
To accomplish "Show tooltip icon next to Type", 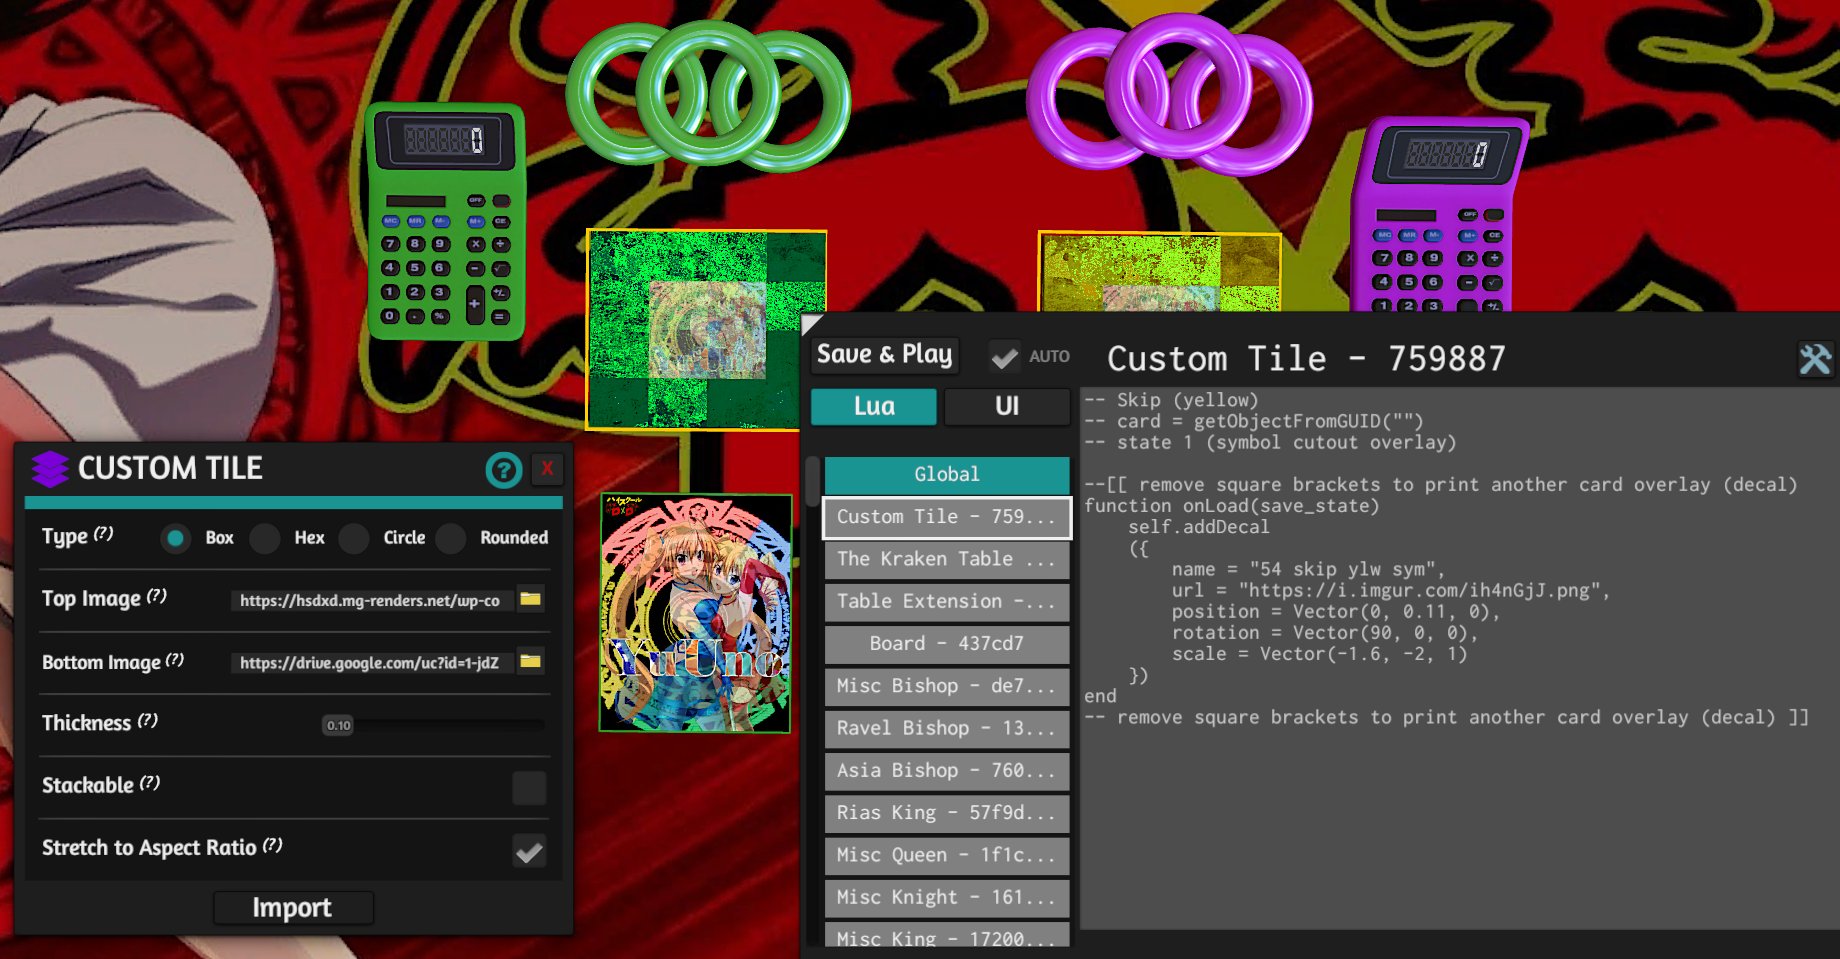I will 104,534.
